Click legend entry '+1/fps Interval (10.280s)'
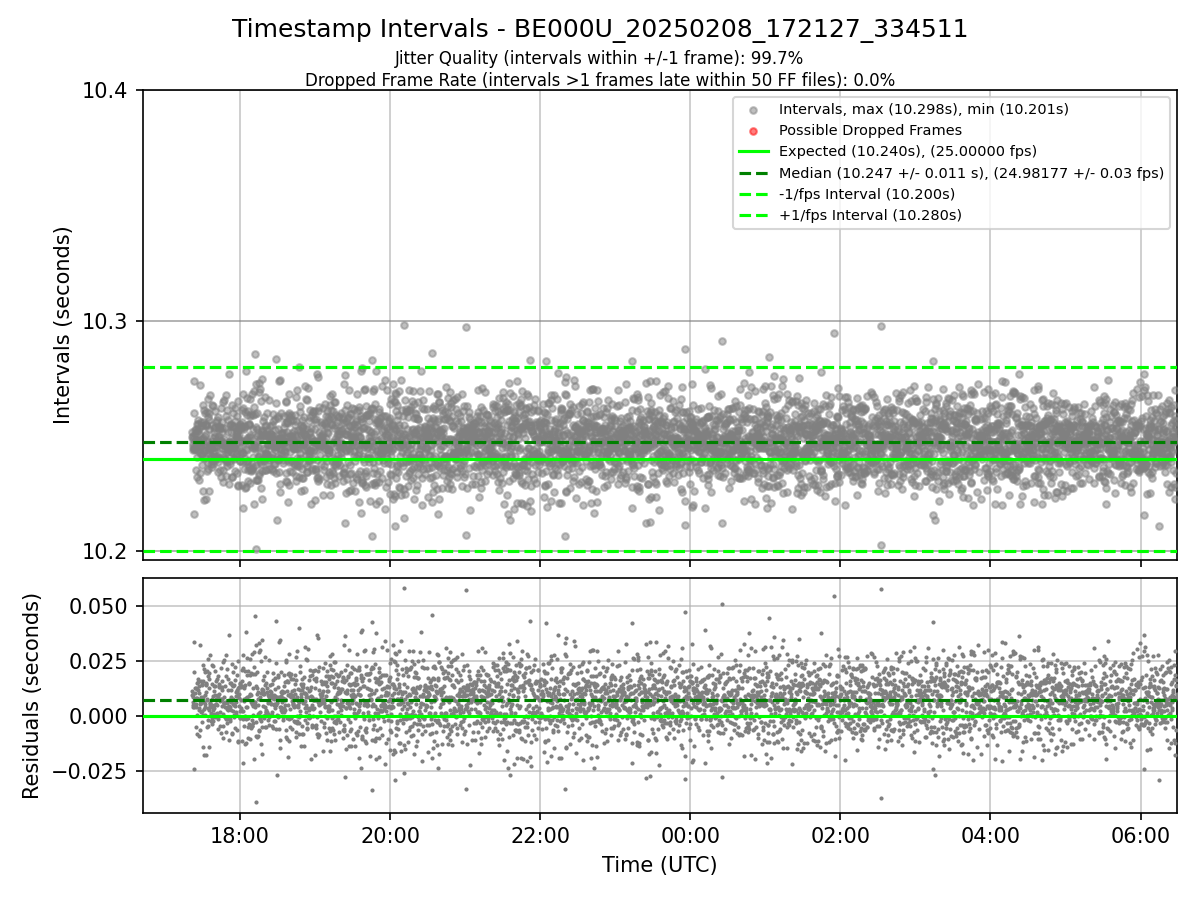Image resolution: width=1200 pixels, height=900 pixels. [870, 215]
